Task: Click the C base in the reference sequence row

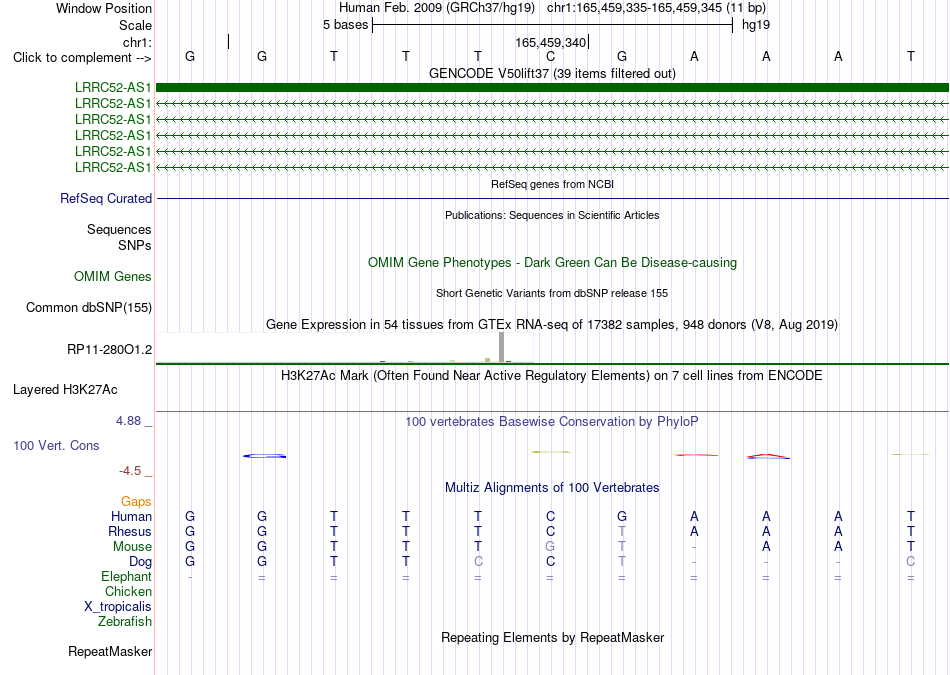Action: 550,56
